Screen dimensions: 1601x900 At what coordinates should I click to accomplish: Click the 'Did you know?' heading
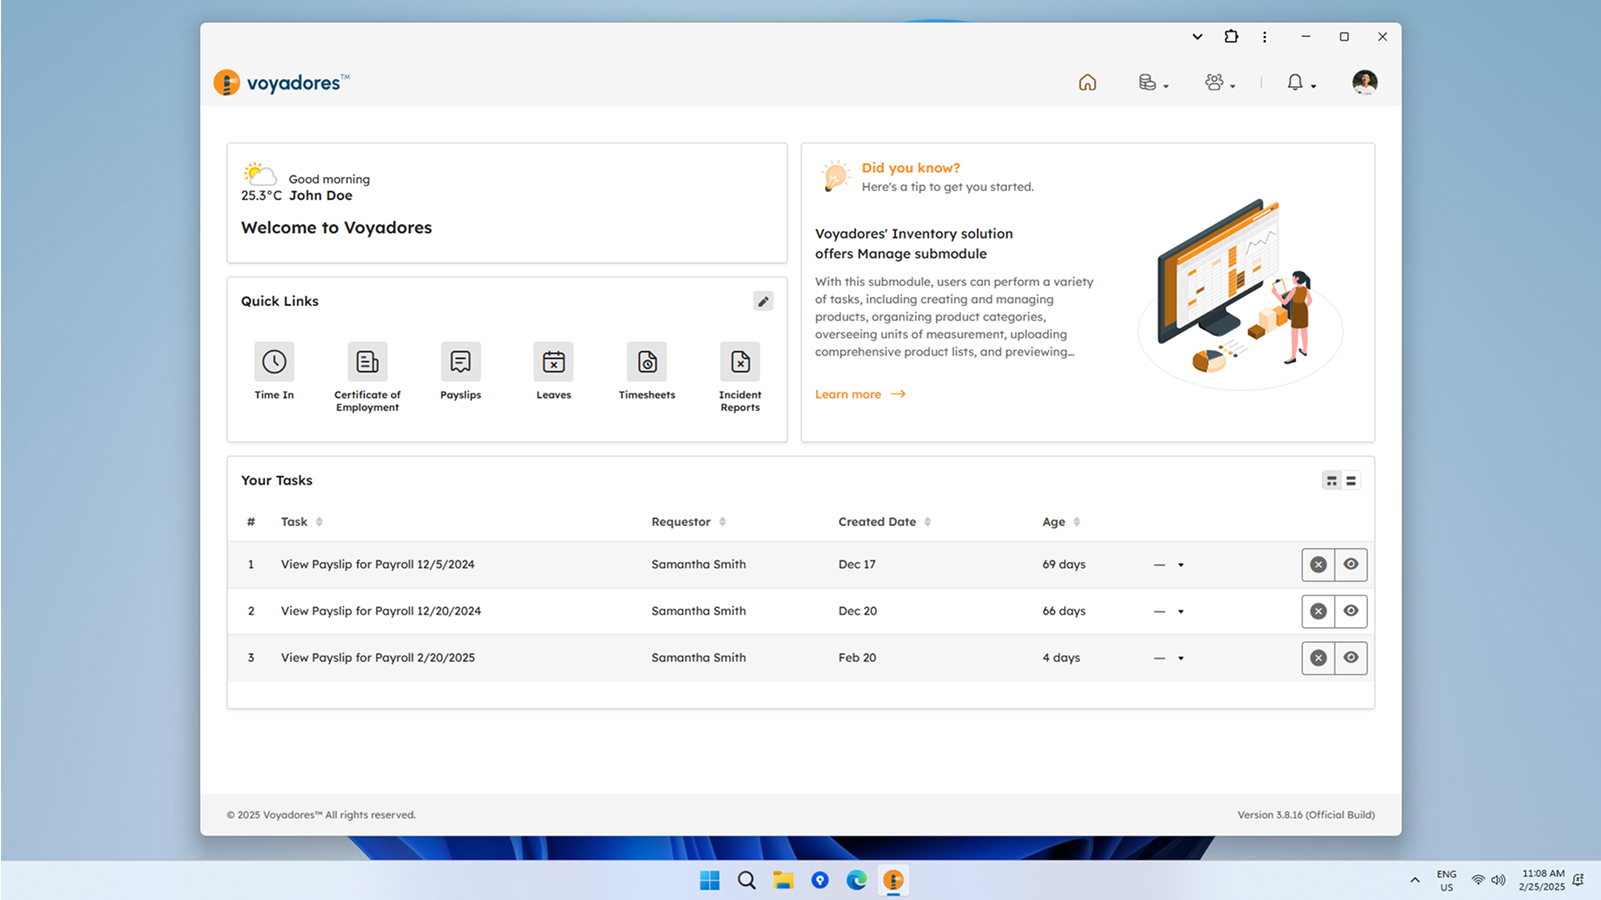[x=911, y=168]
